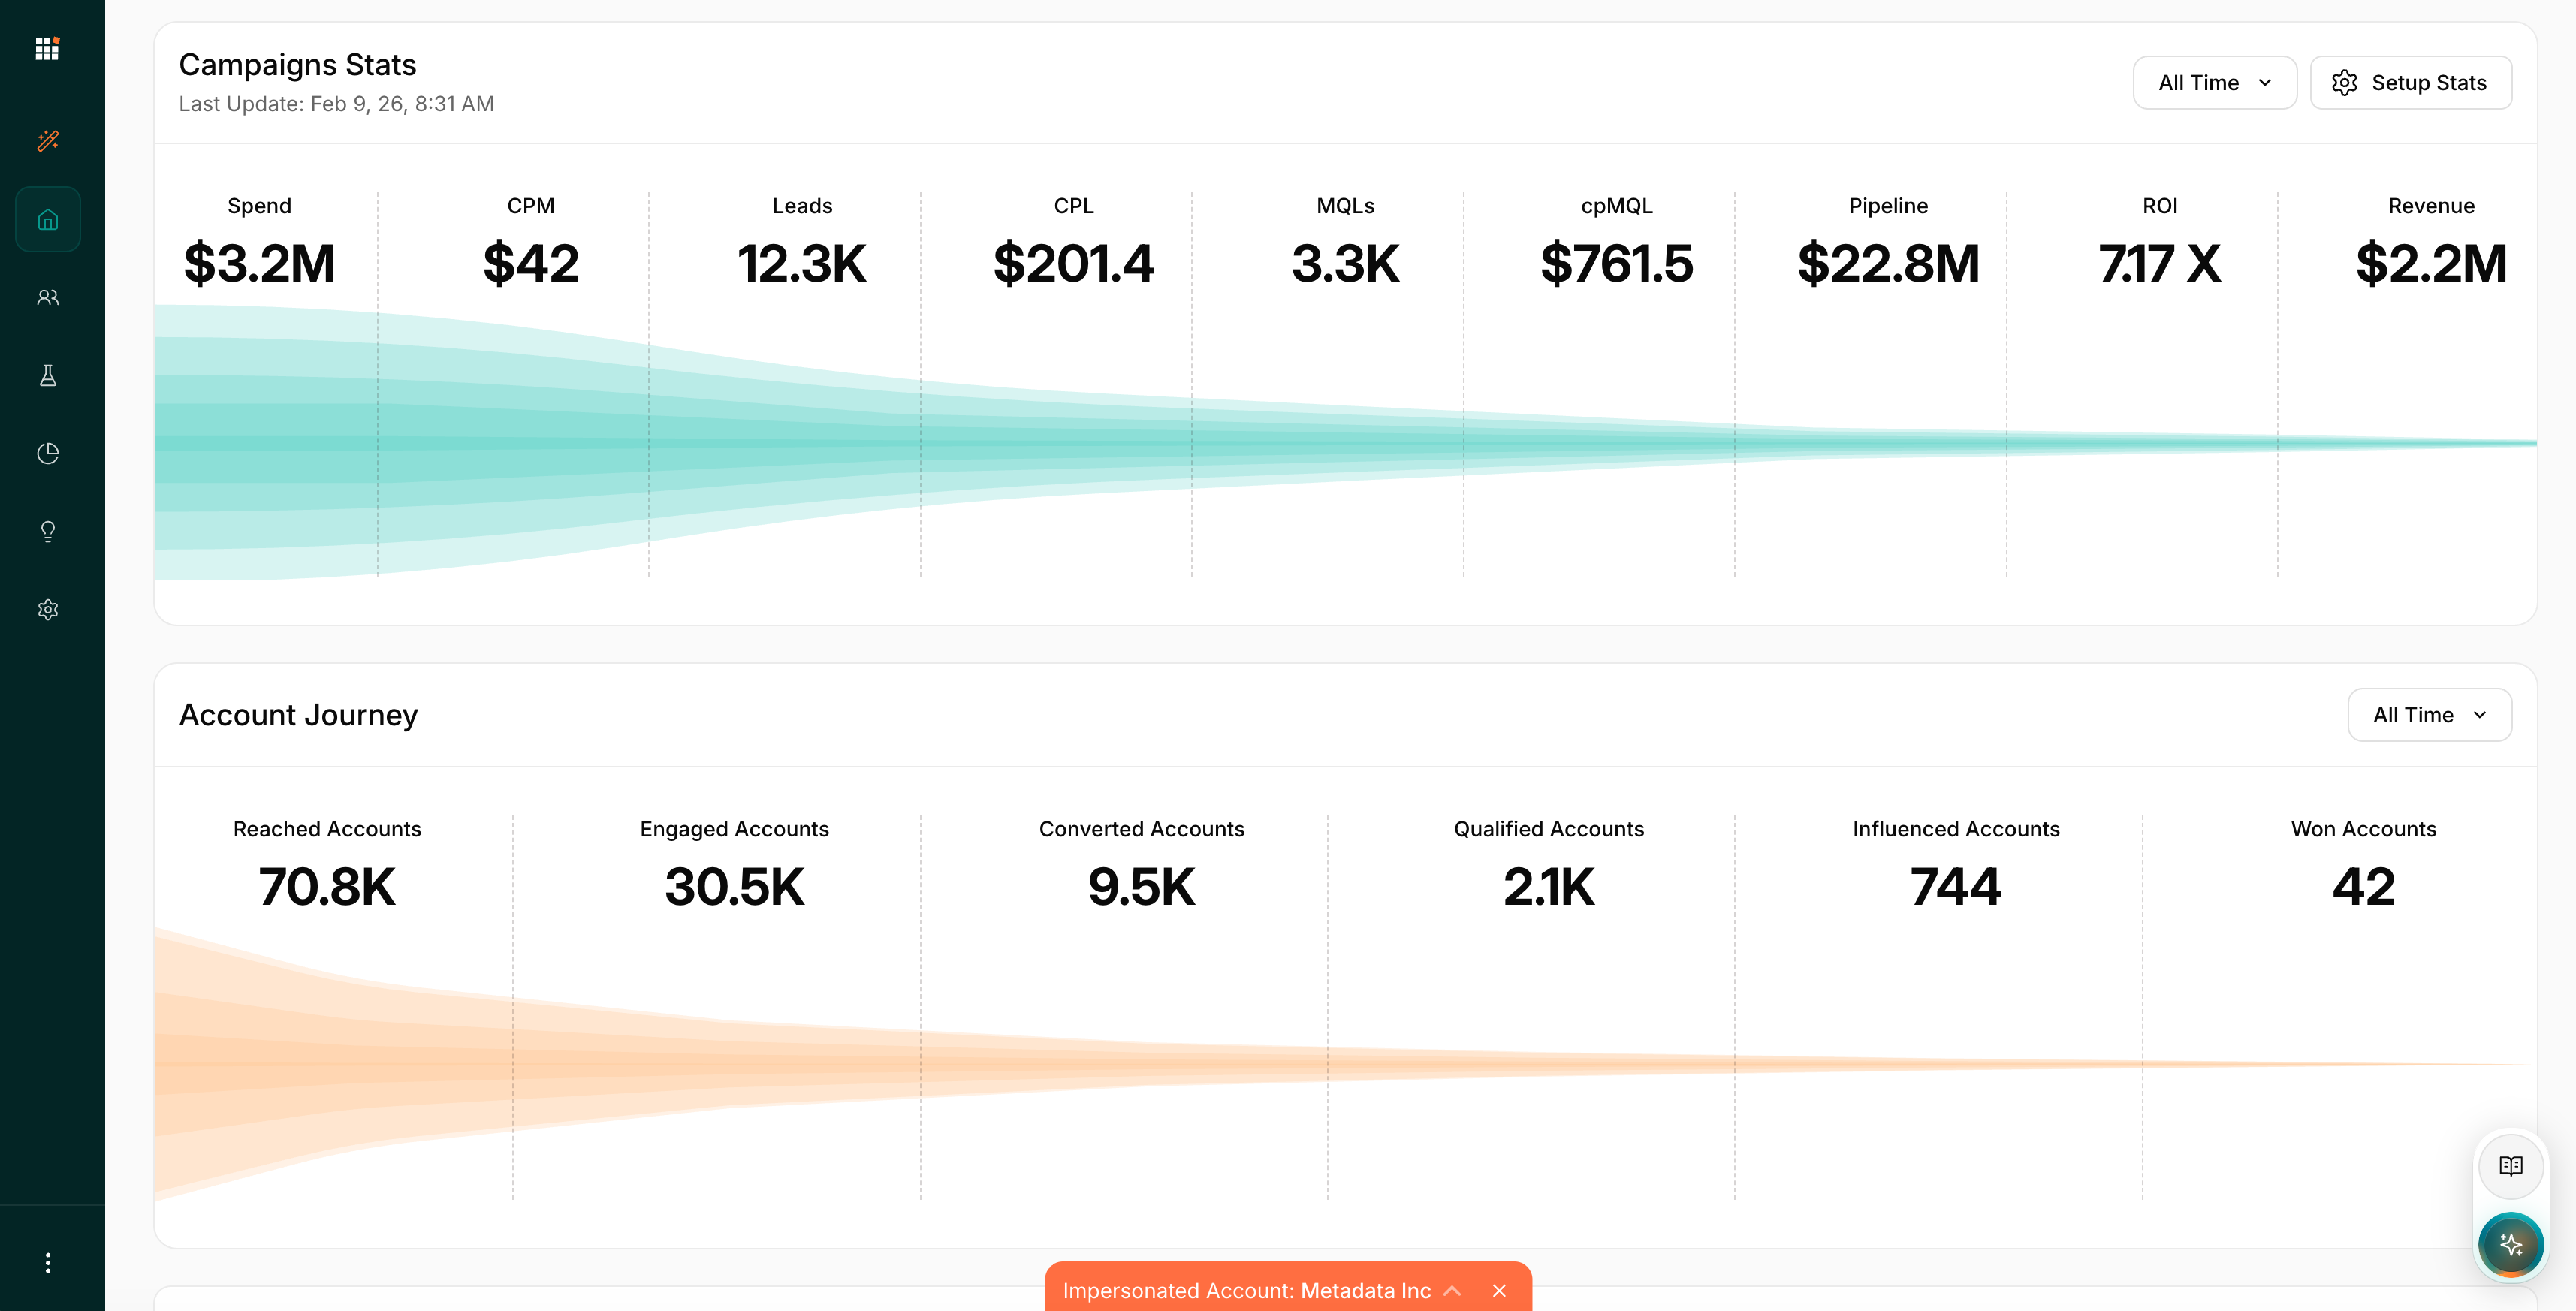
Task: Go to the home dashboard icon
Action: [47, 219]
